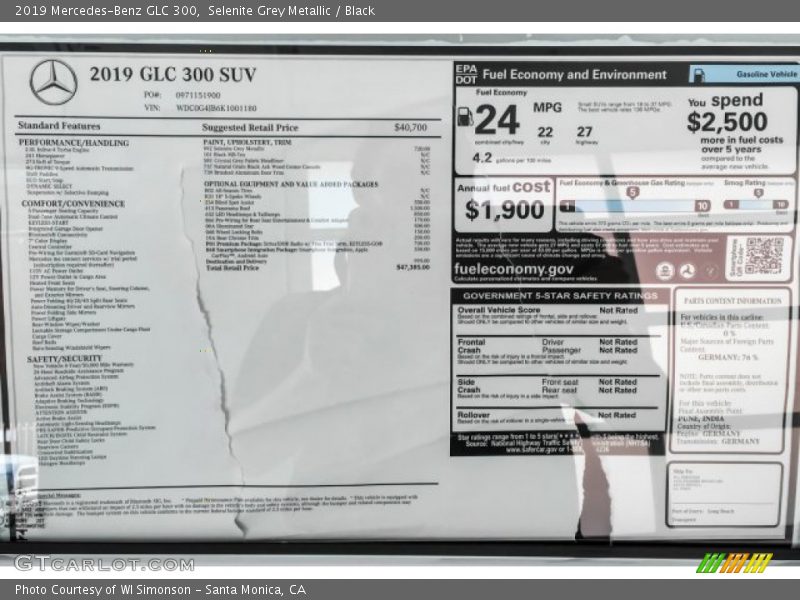Click the EPA DOT logo badge
800x600 pixels.
tap(466, 74)
